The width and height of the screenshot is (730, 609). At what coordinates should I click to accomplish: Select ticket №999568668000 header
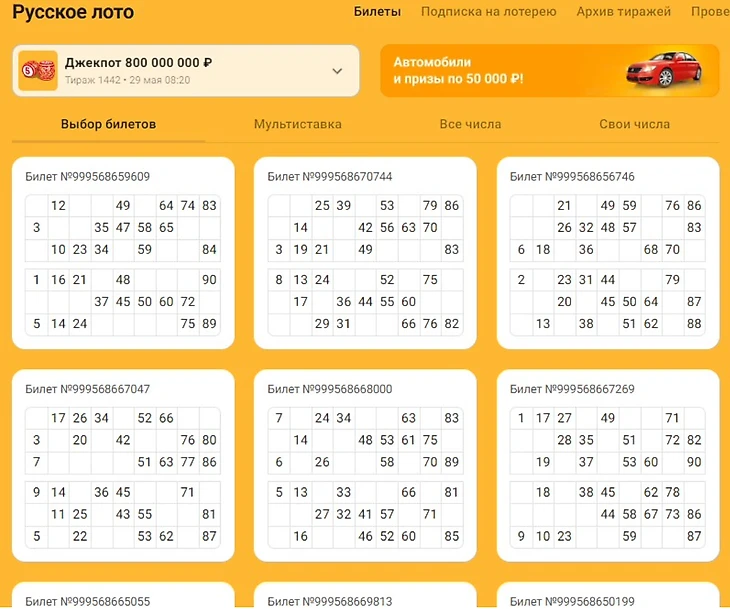tap(330, 389)
